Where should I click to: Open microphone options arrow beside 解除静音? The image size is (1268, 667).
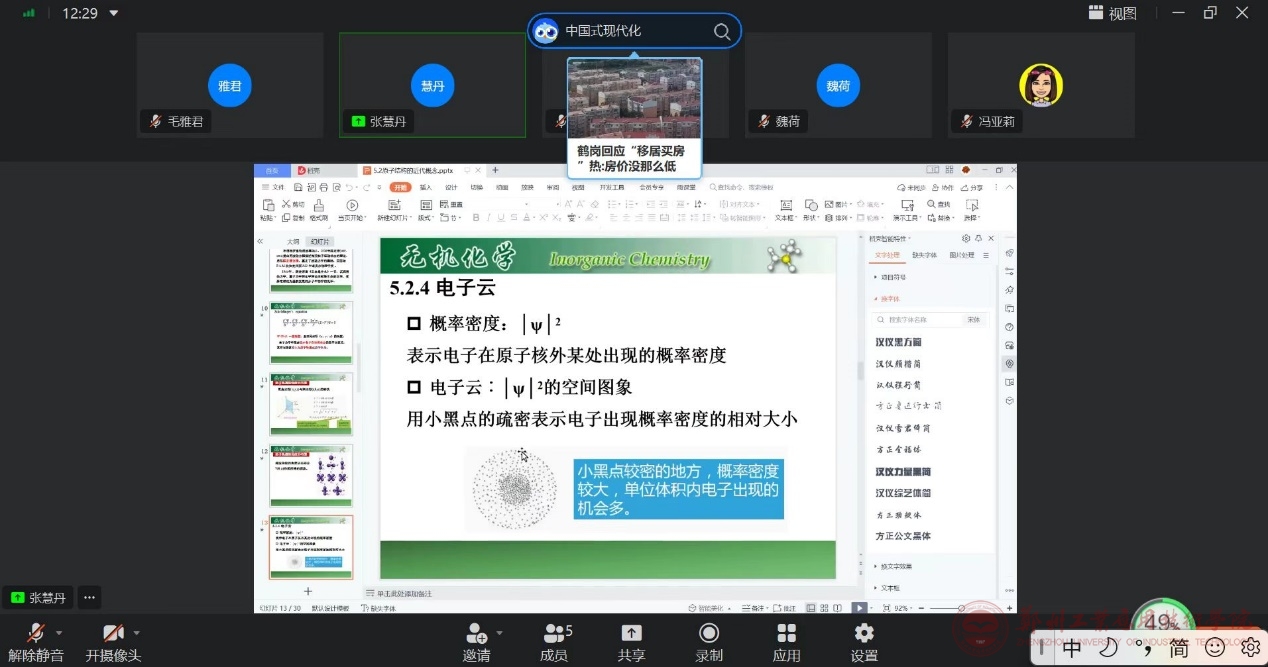(x=59, y=633)
